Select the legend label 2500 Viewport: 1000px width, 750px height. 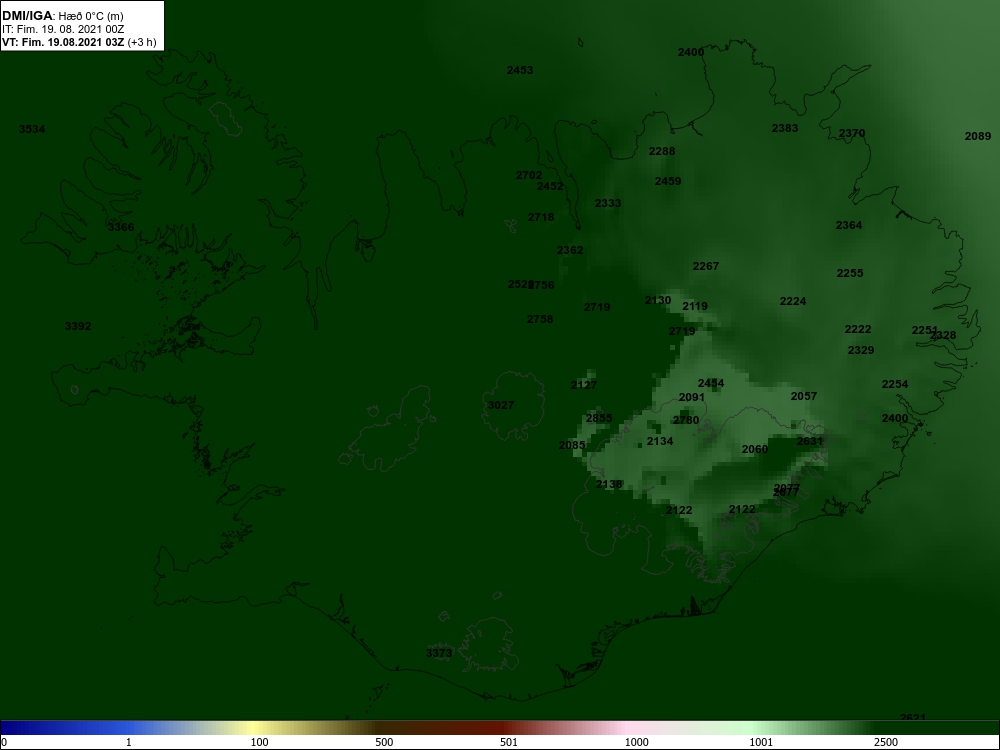(886, 742)
